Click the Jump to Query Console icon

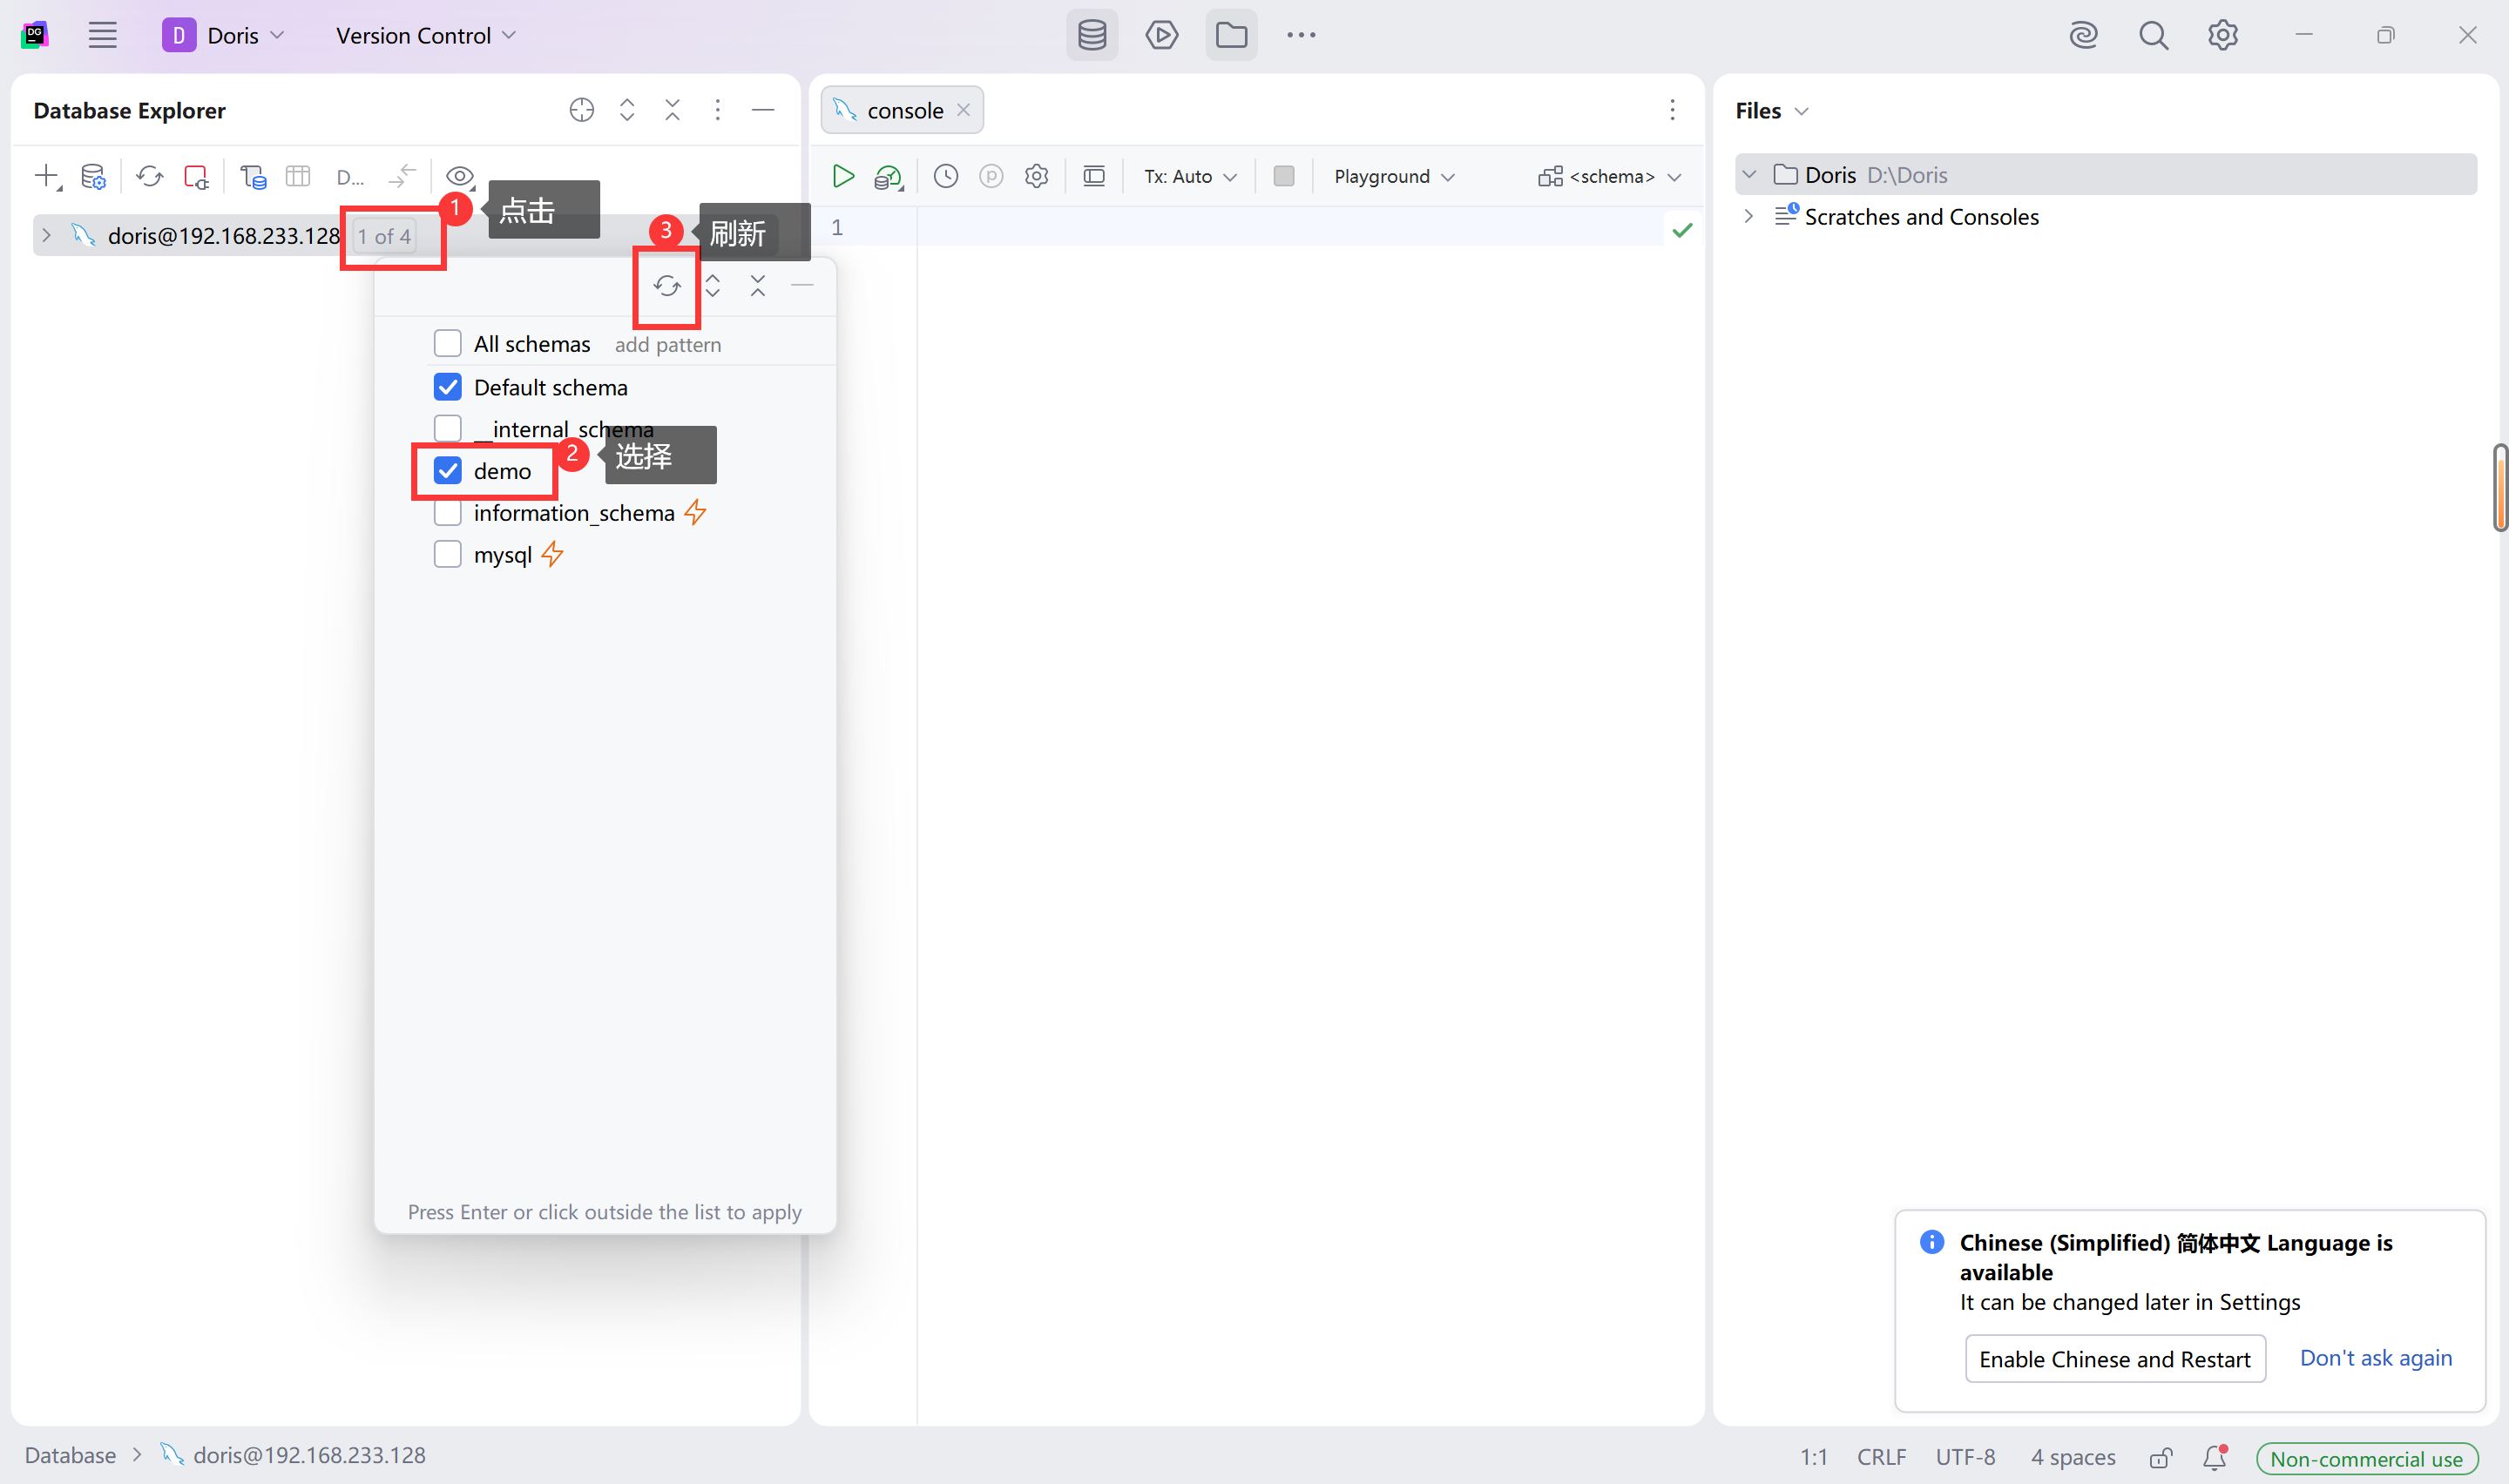click(253, 177)
